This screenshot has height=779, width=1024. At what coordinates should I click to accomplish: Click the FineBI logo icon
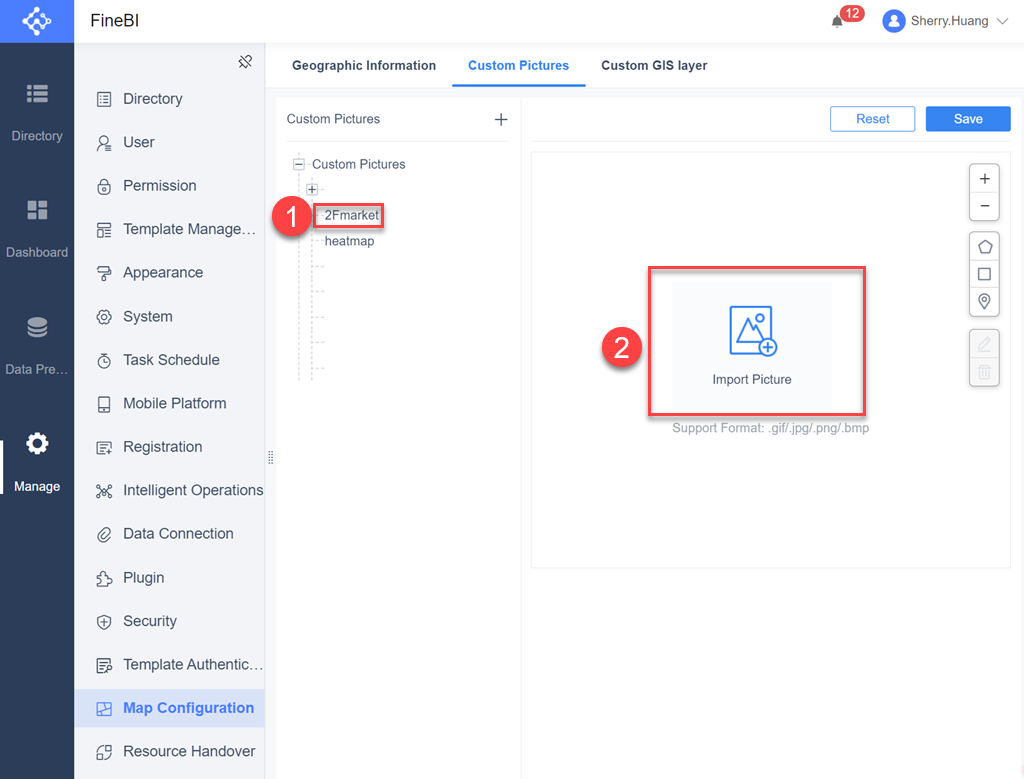37,21
